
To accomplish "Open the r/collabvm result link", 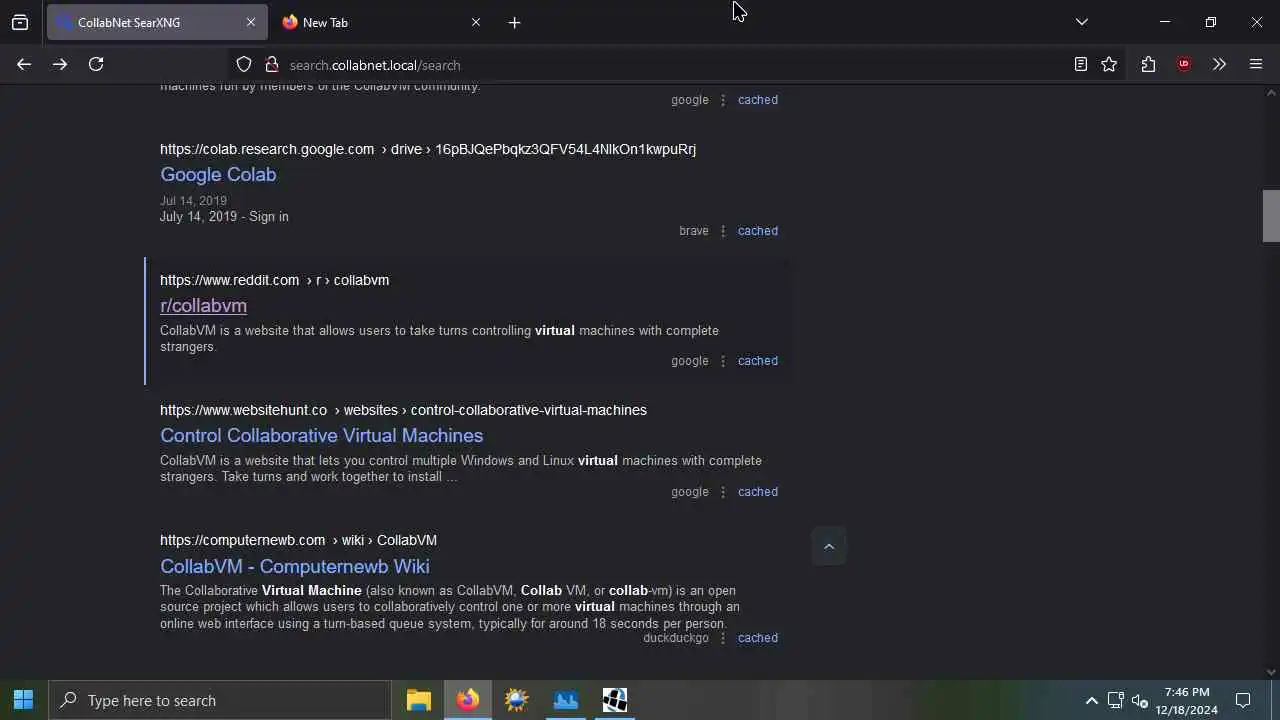I will (203, 305).
